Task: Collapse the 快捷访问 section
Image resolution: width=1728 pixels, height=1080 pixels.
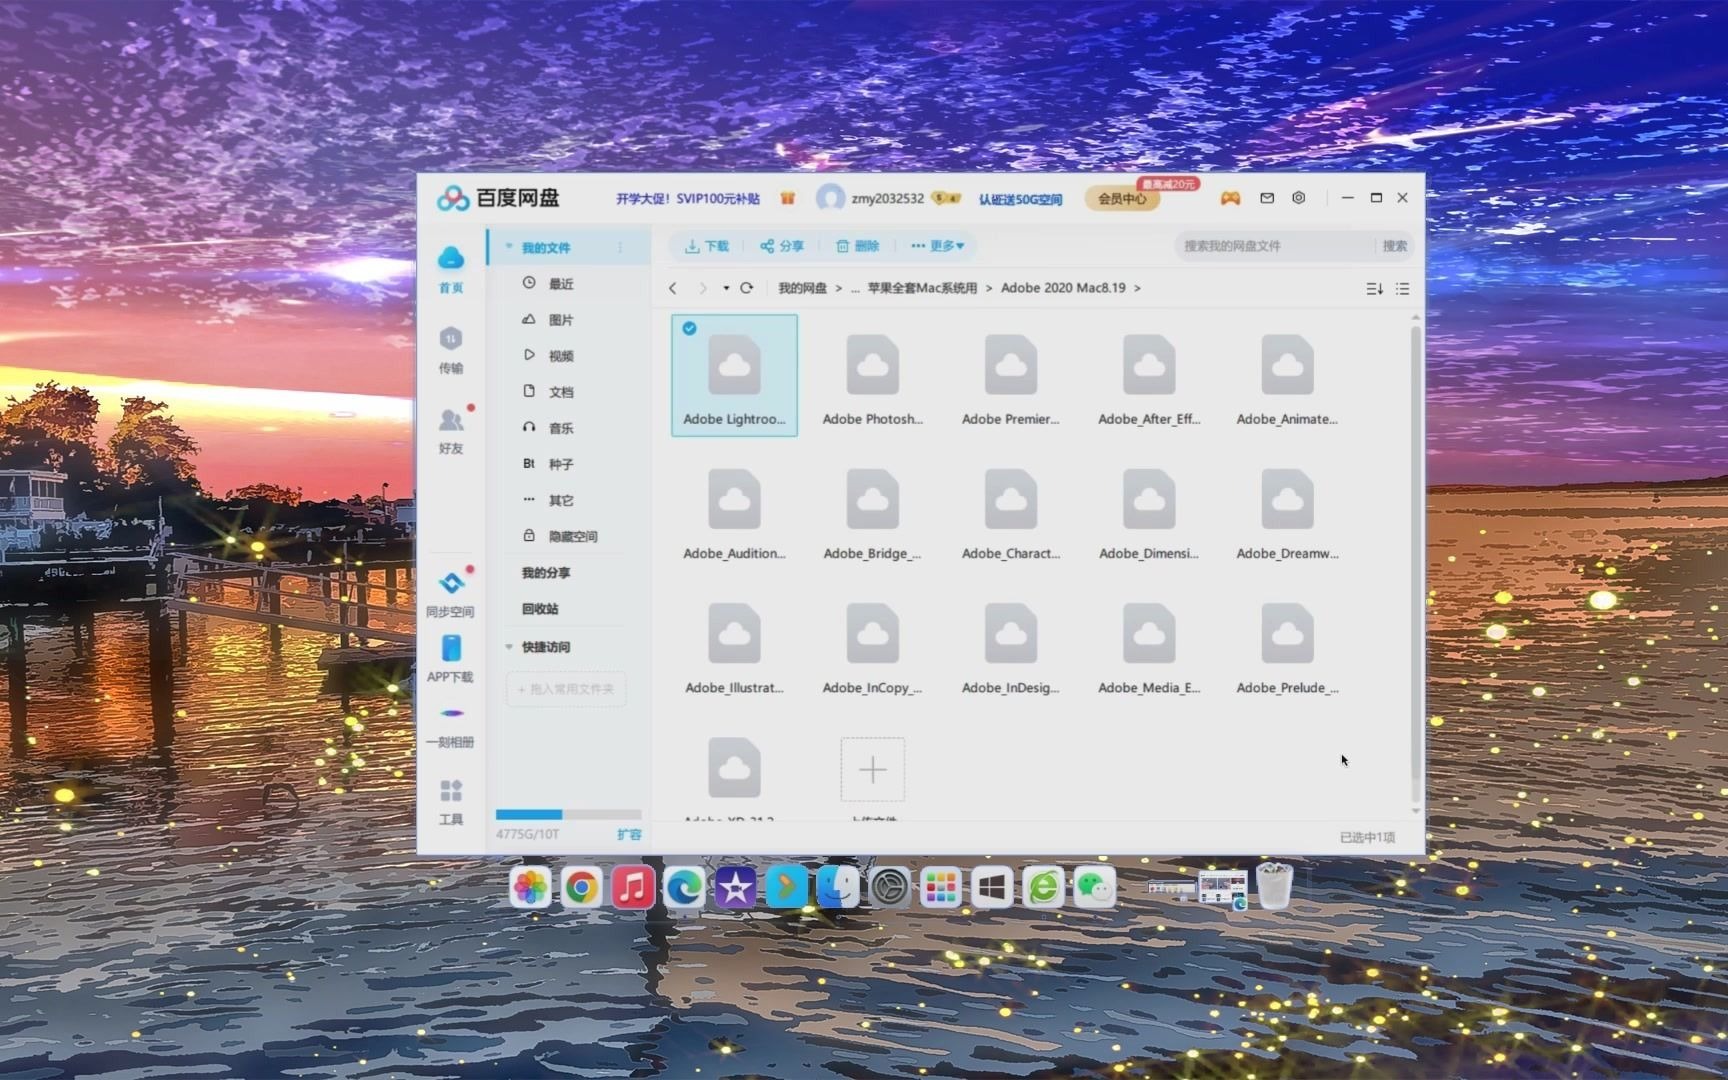Action: (509, 647)
